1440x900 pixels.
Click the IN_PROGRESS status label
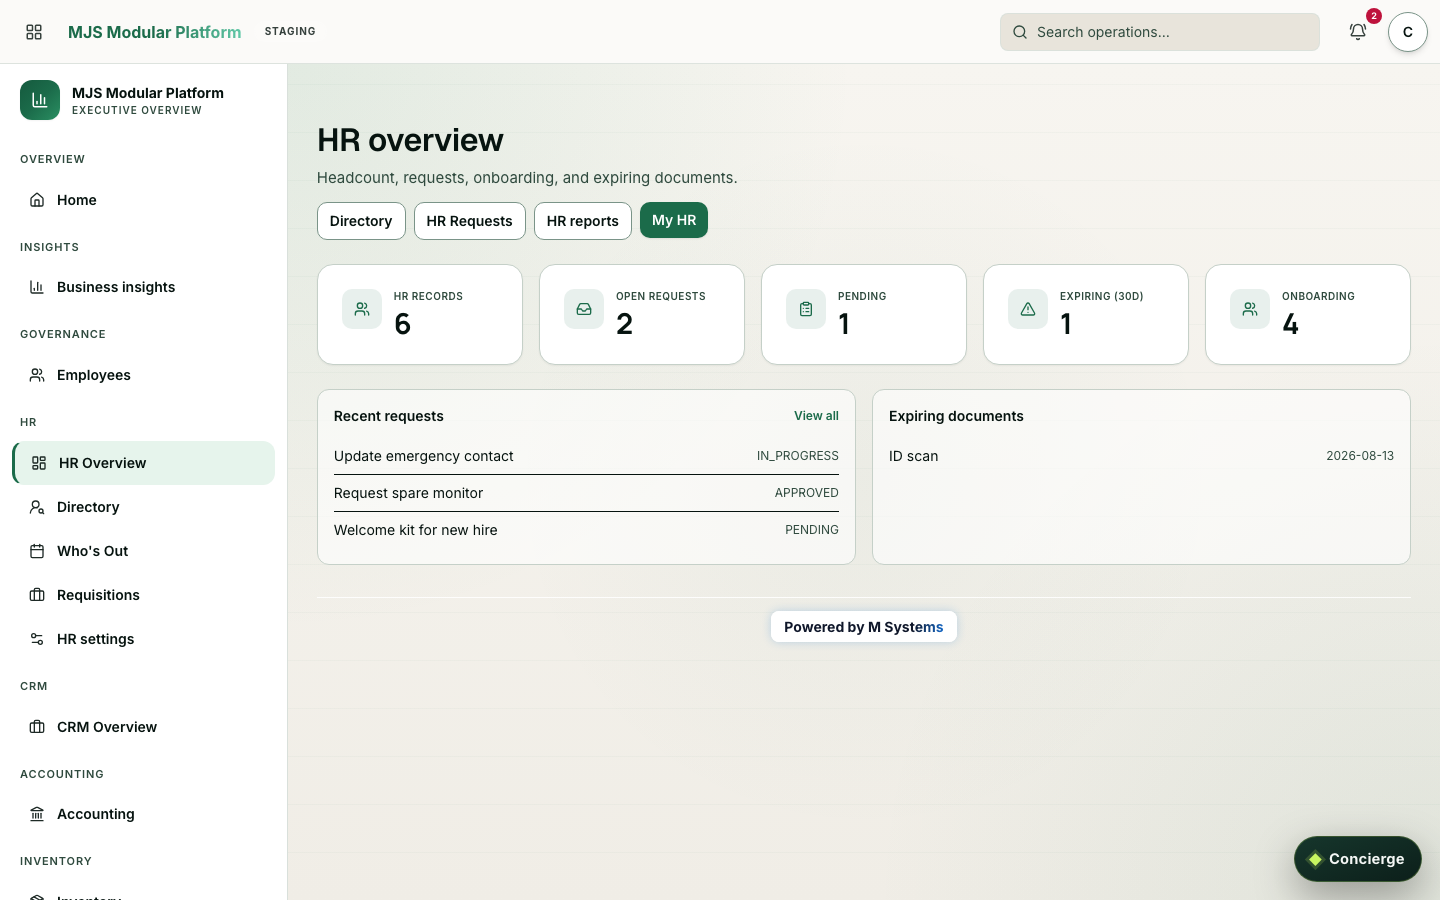(797, 456)
